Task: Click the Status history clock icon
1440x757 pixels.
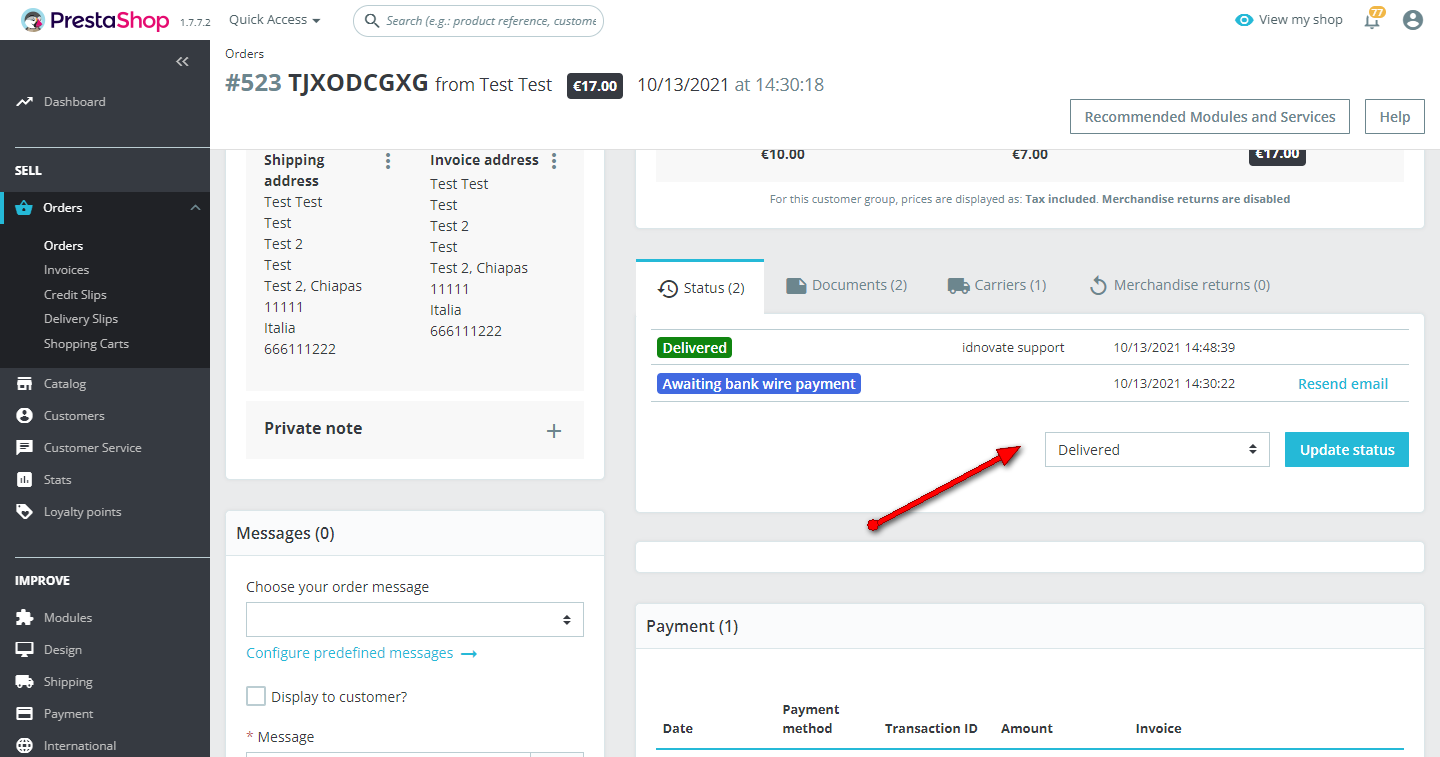Action: (668, 289)
